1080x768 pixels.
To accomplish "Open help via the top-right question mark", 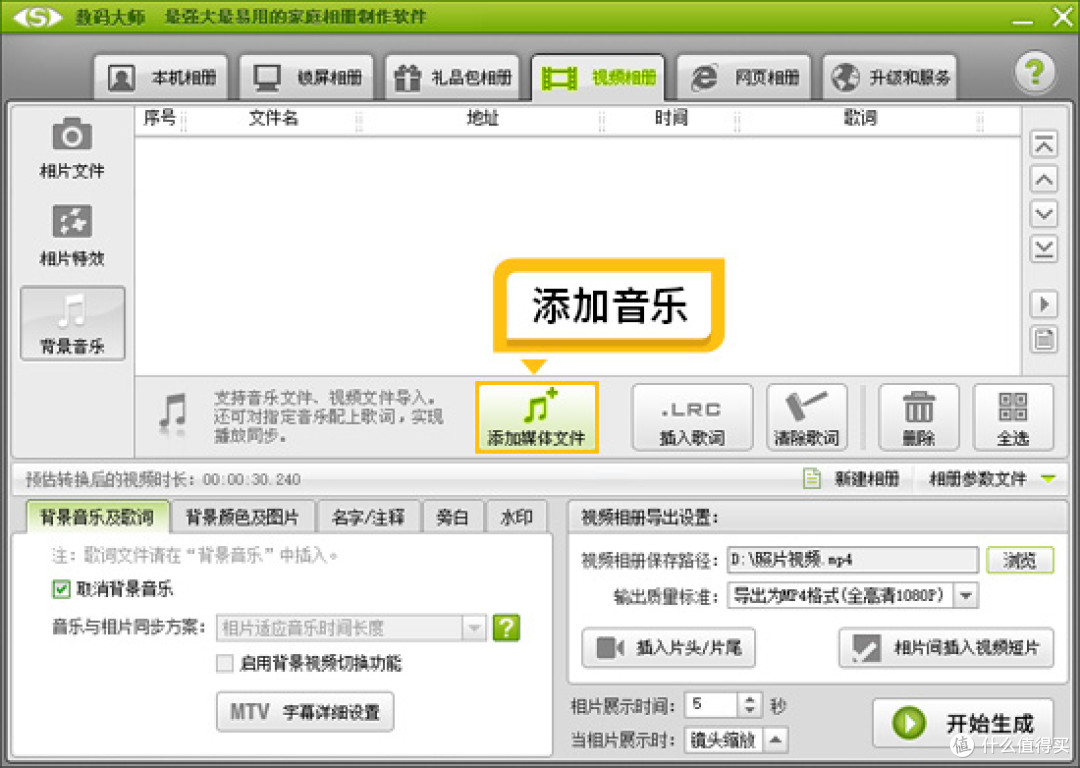I will (1035, 72).
